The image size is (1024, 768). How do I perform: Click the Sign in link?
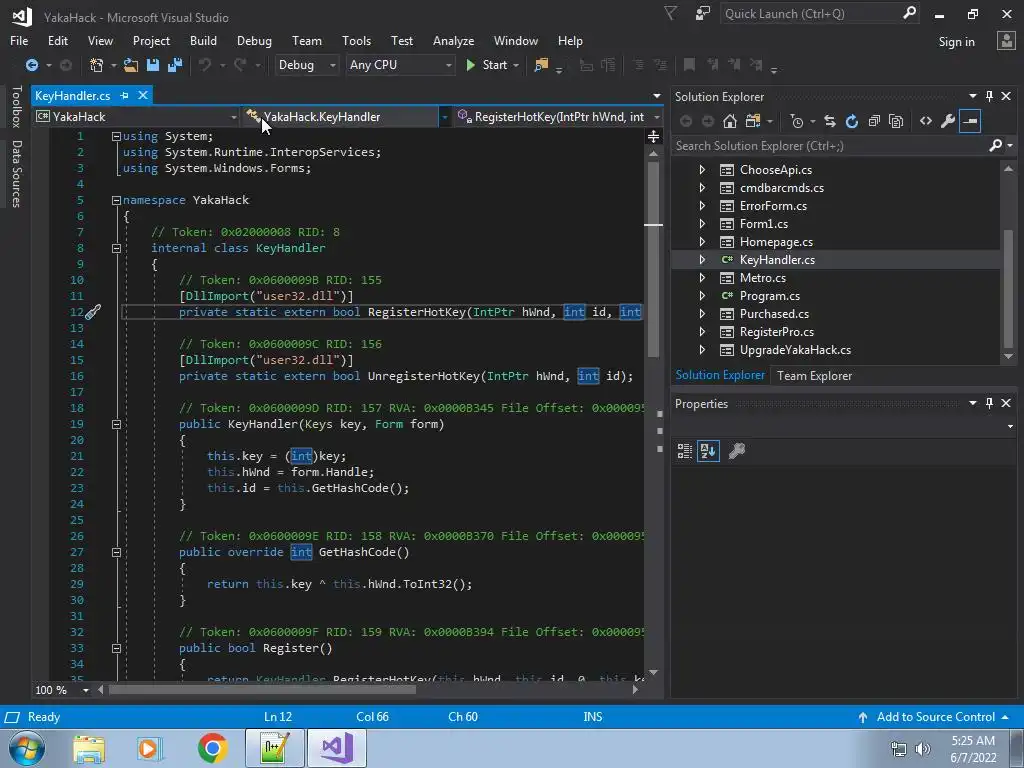956,42
